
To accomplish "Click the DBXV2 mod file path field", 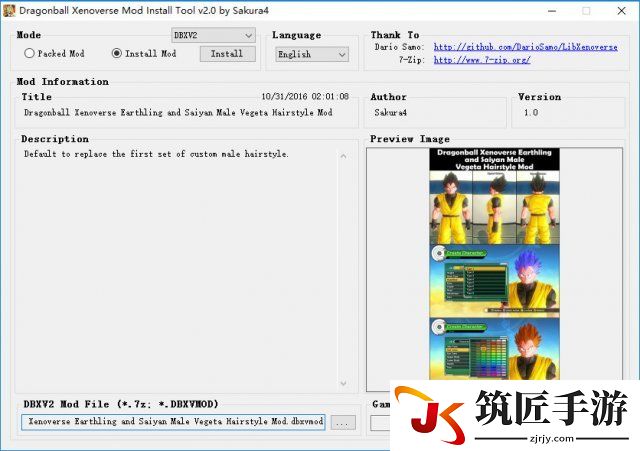I will pyautogui.click(x=173, y=422).
